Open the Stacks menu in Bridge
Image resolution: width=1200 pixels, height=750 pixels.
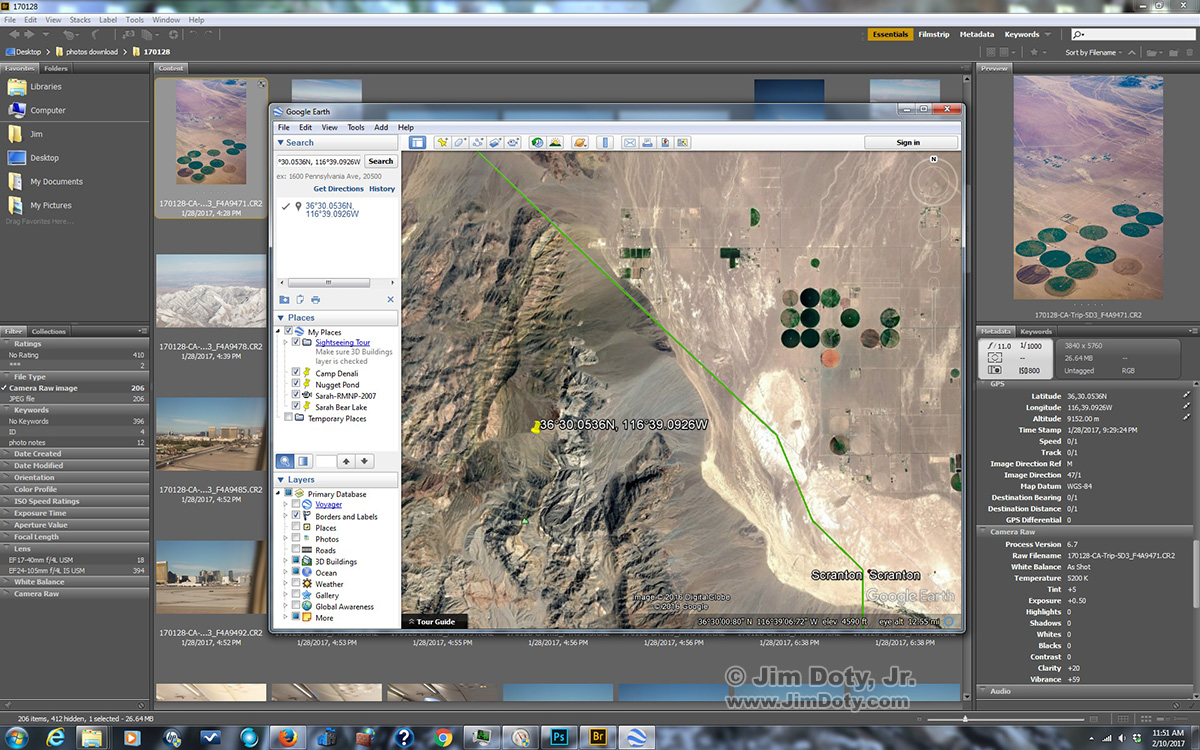[x=80, y=20]
